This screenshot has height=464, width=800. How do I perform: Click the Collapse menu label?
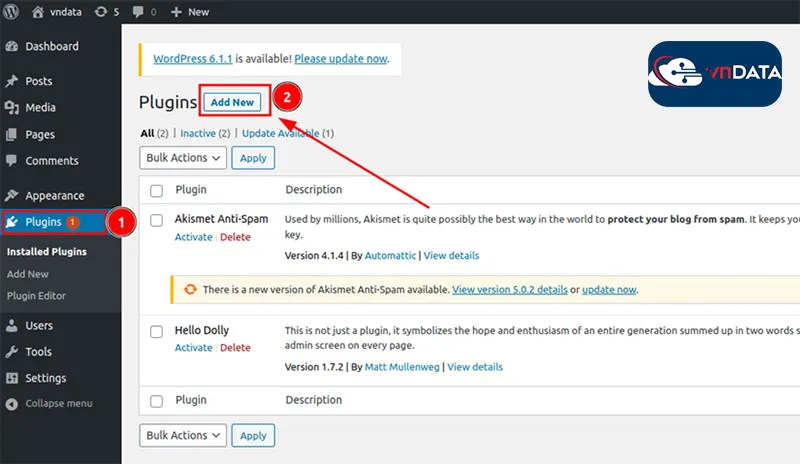point(59,404)
